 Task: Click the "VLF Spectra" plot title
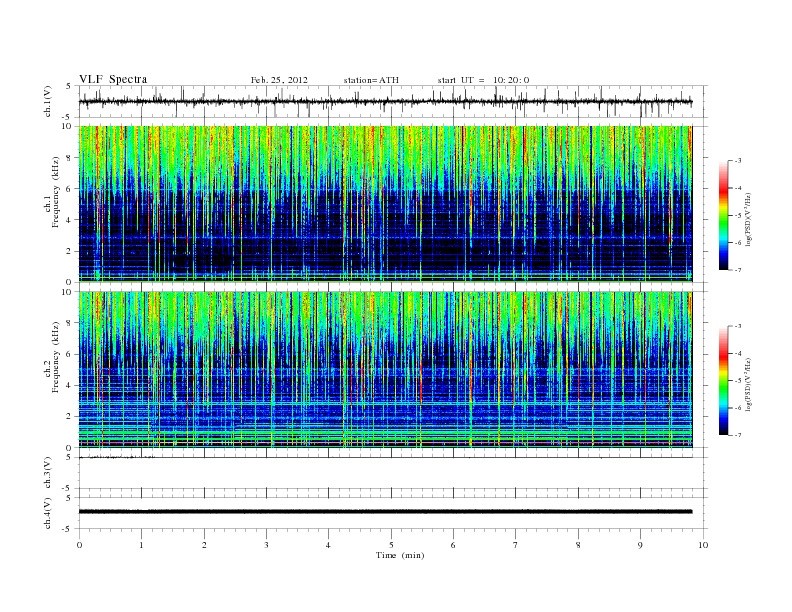click(113, 79)
